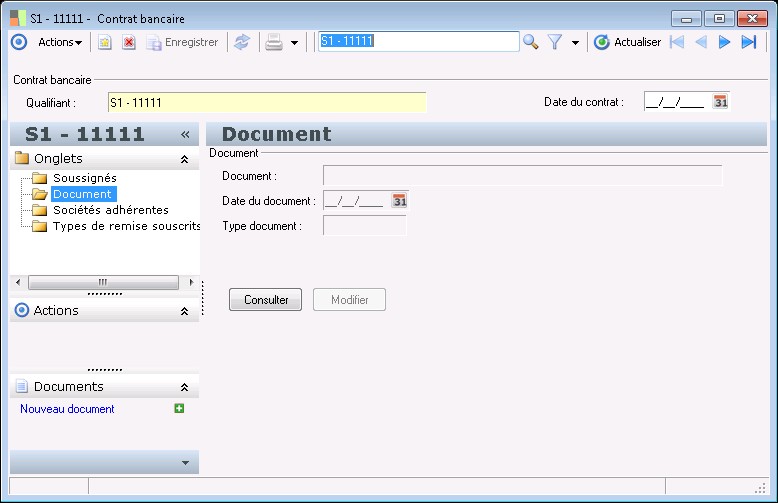Click the Date du contrat field
Screen dimensions: 778x503
pos(677,102)
